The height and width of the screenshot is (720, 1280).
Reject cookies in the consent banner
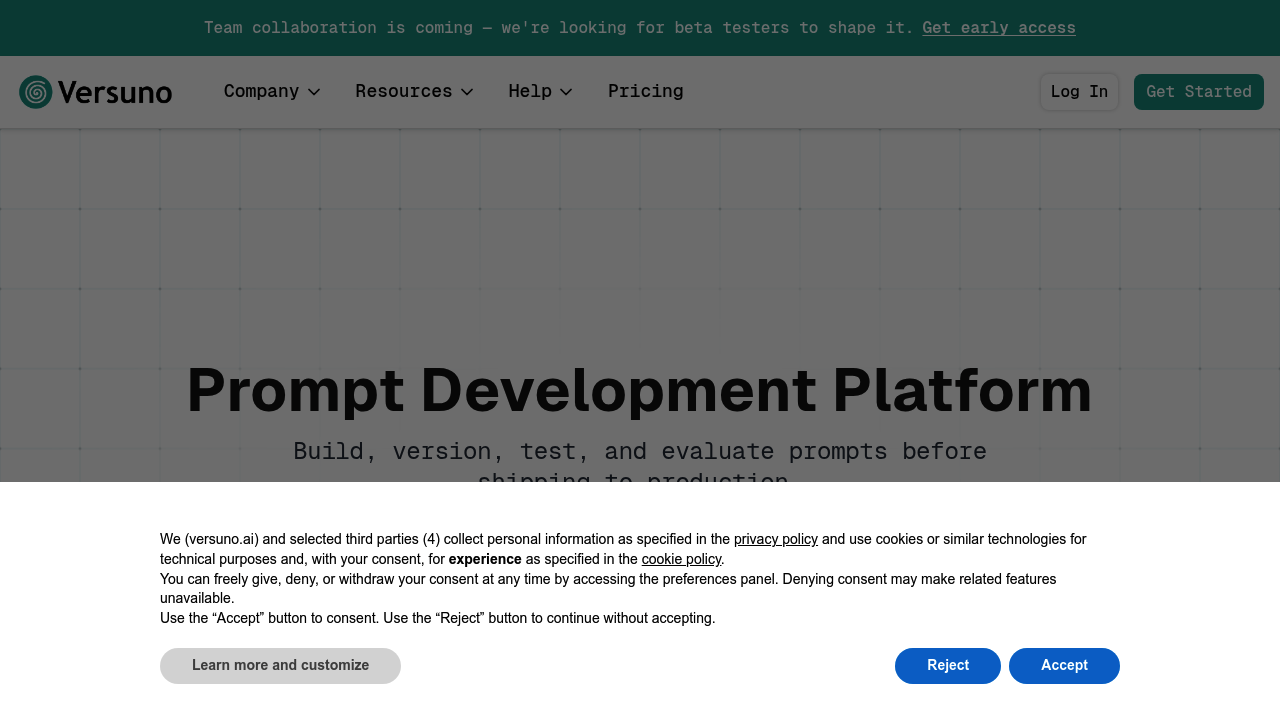(x=948, y=666)
